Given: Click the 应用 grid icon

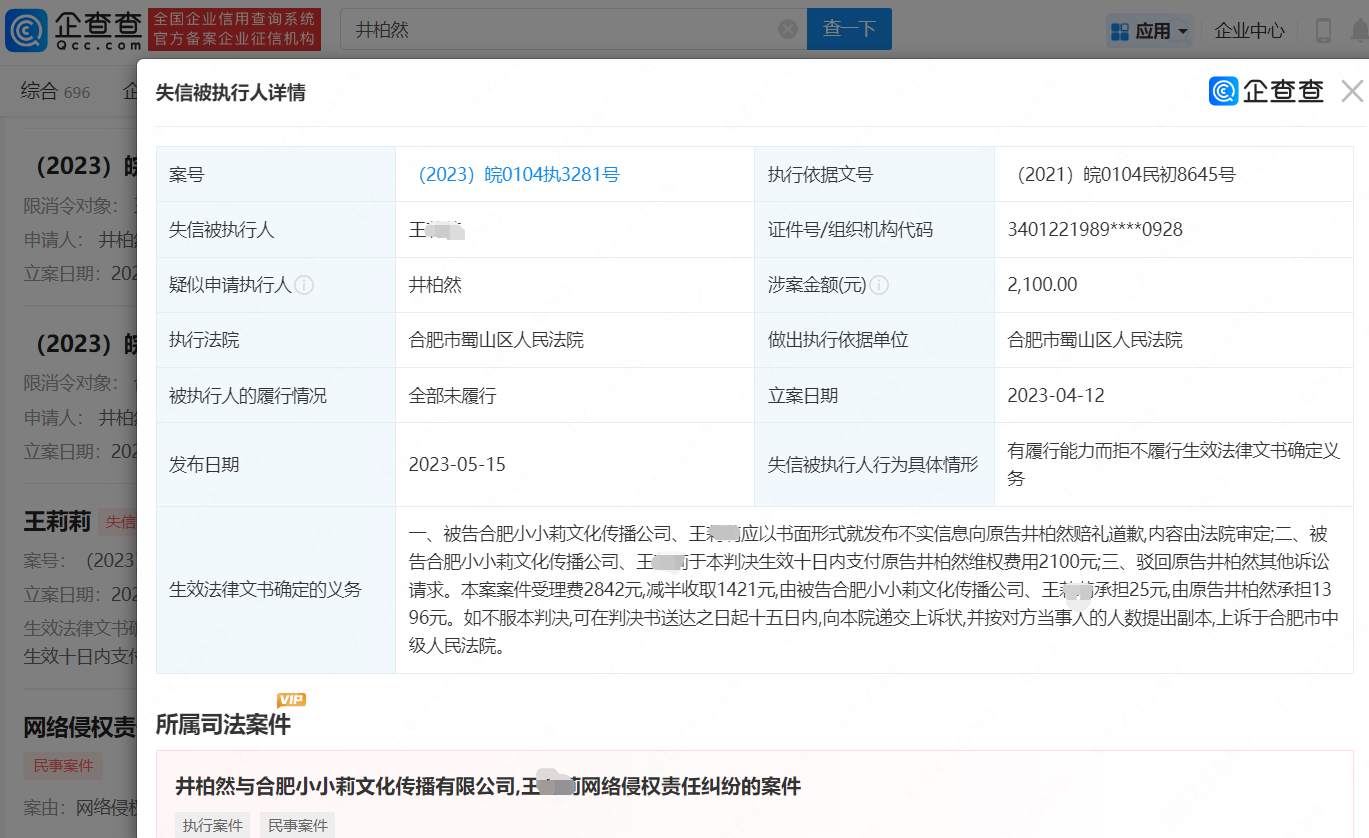Looking at the screenshot, I should coord(1120,31).
